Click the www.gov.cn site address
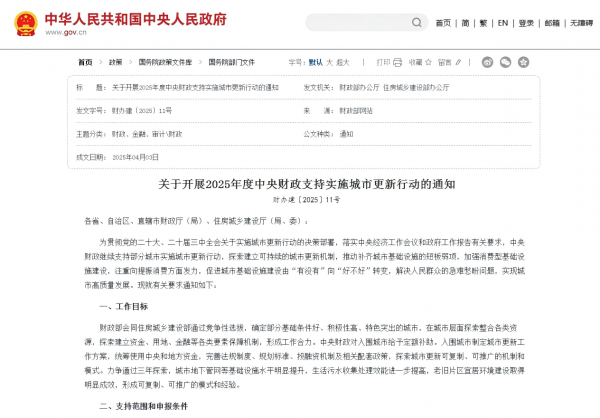The height and width of the screenshot is (418, 600). (x=66, y=33)
